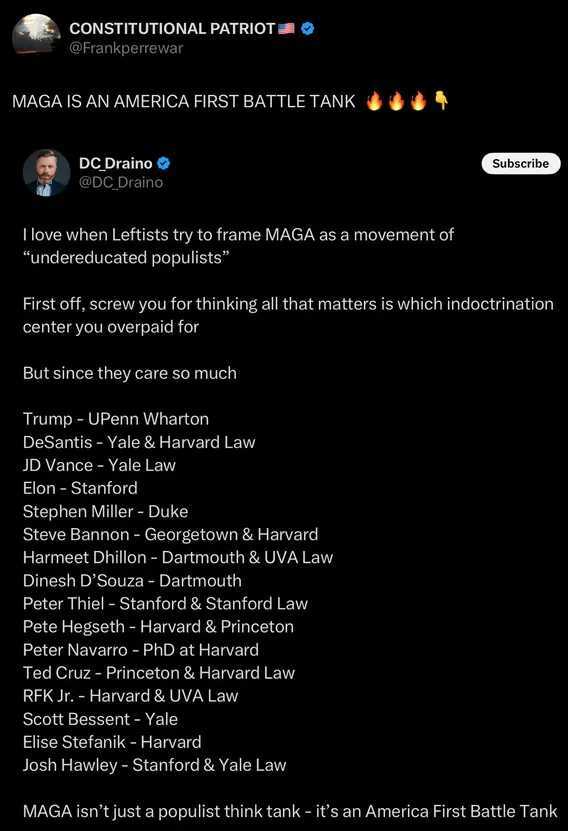This screenshot has width=568, height=831.
Task: Click the CONSTITUTIONAL PATRIOT display name
Action: coord(172,28)
